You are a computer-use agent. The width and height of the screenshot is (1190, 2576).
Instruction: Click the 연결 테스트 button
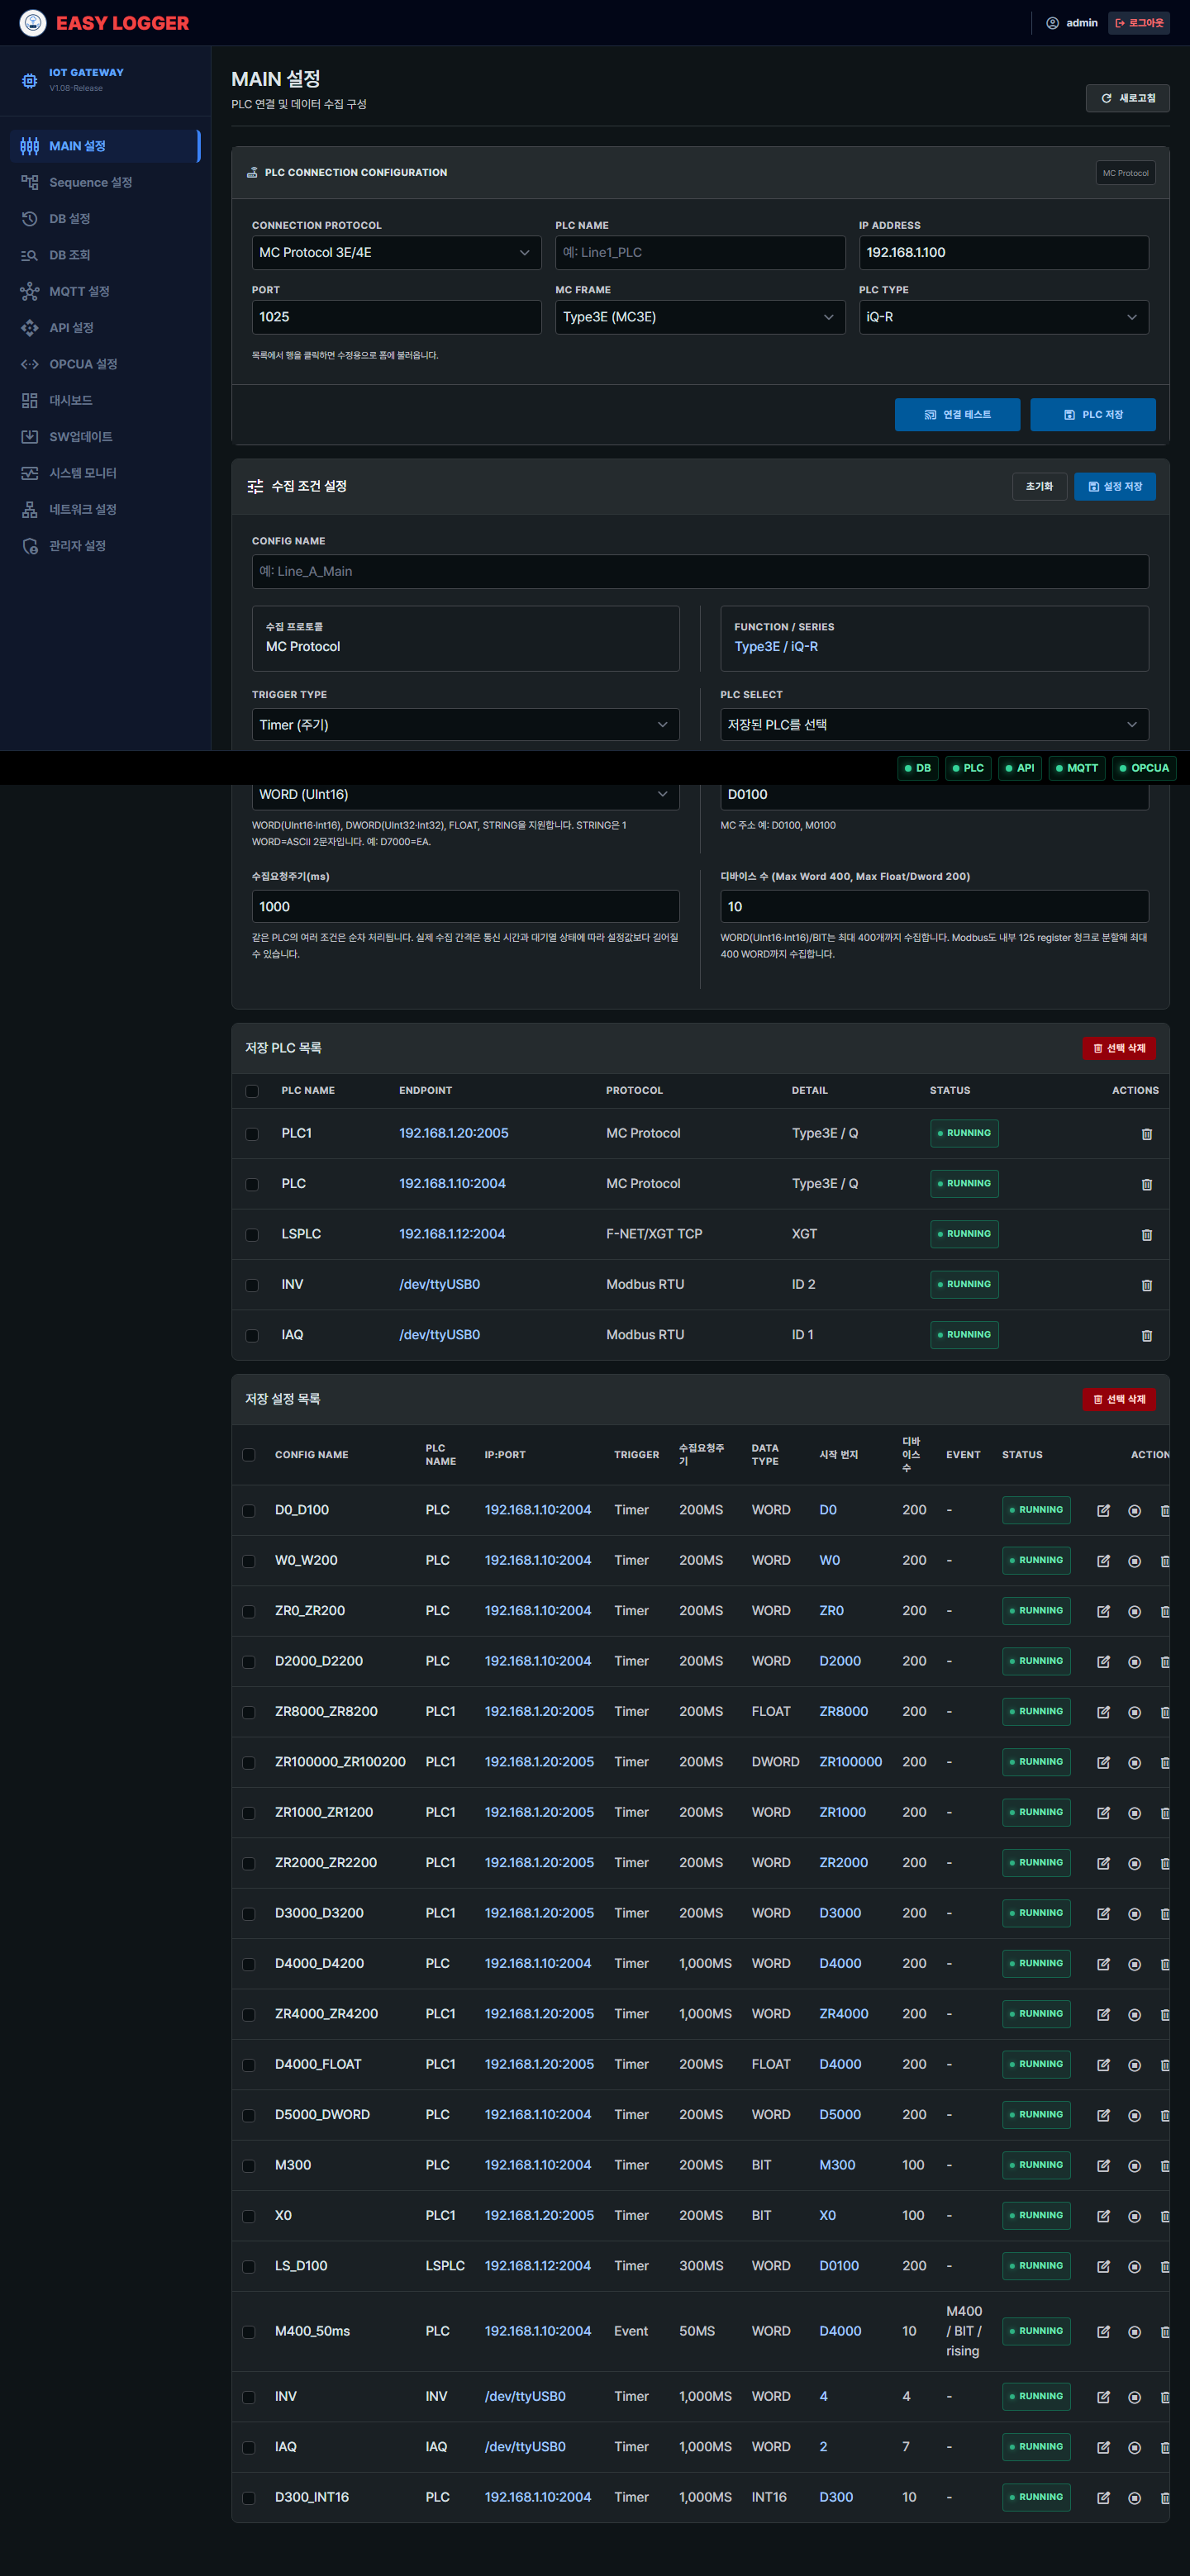pos(957,415)
